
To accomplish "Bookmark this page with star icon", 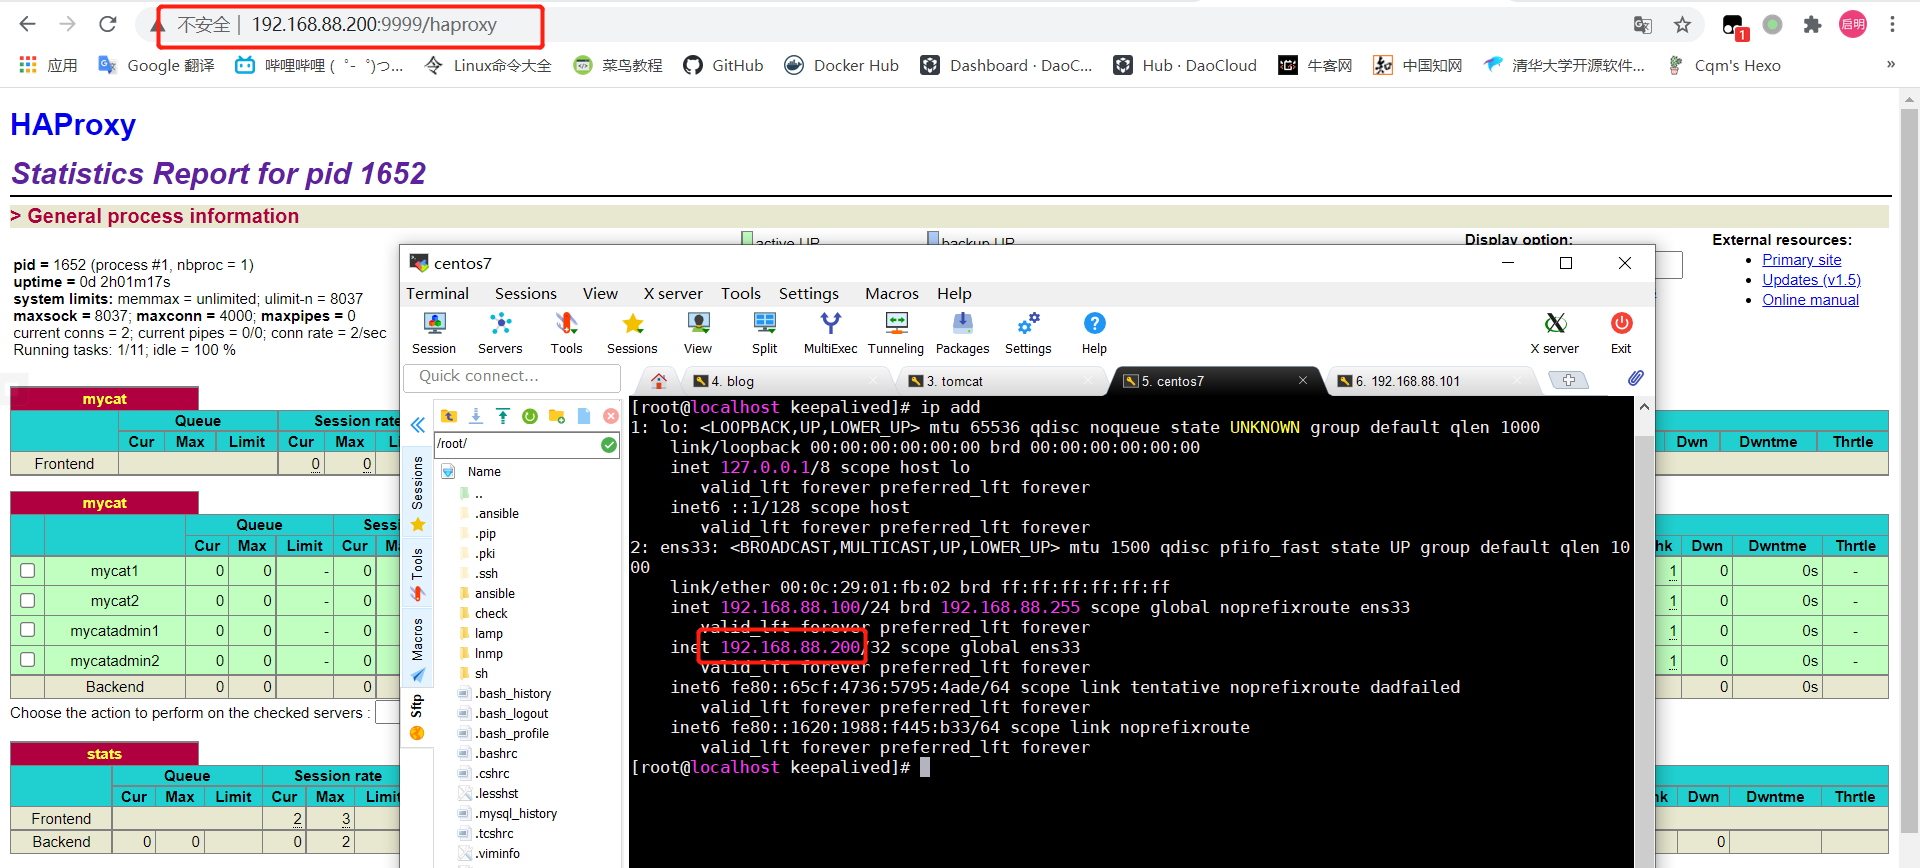I will pyautogui.click(x=1683, y=25).
